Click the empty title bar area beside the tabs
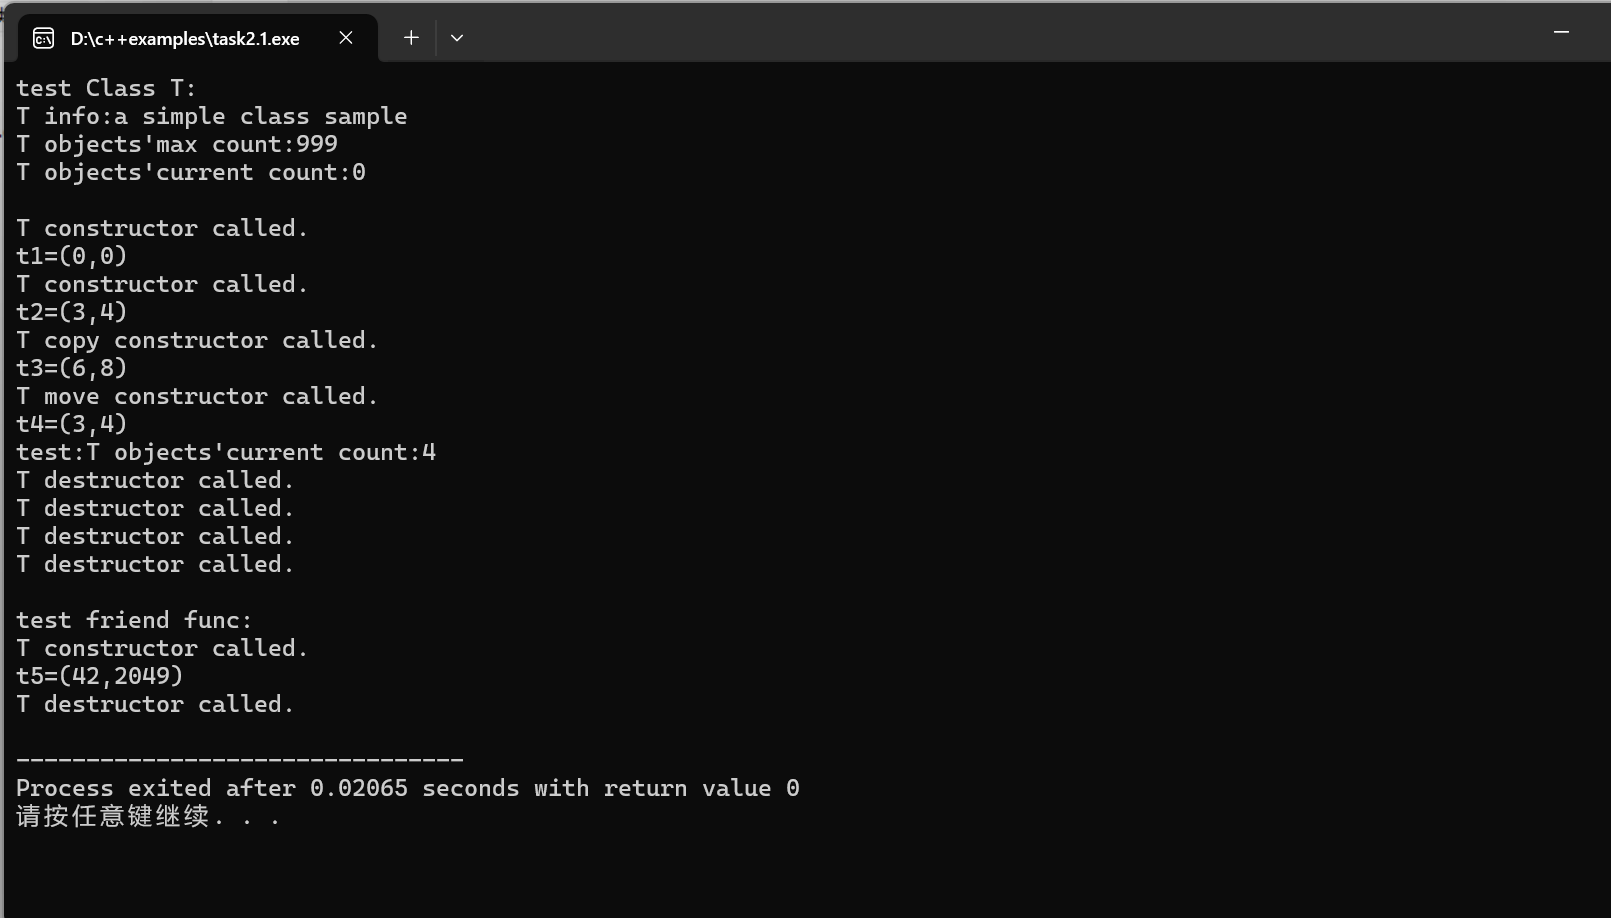 (x=1000, y=33)
